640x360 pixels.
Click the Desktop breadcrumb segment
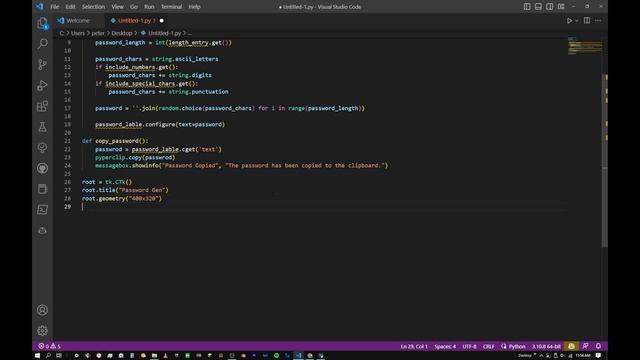point(122,33)
